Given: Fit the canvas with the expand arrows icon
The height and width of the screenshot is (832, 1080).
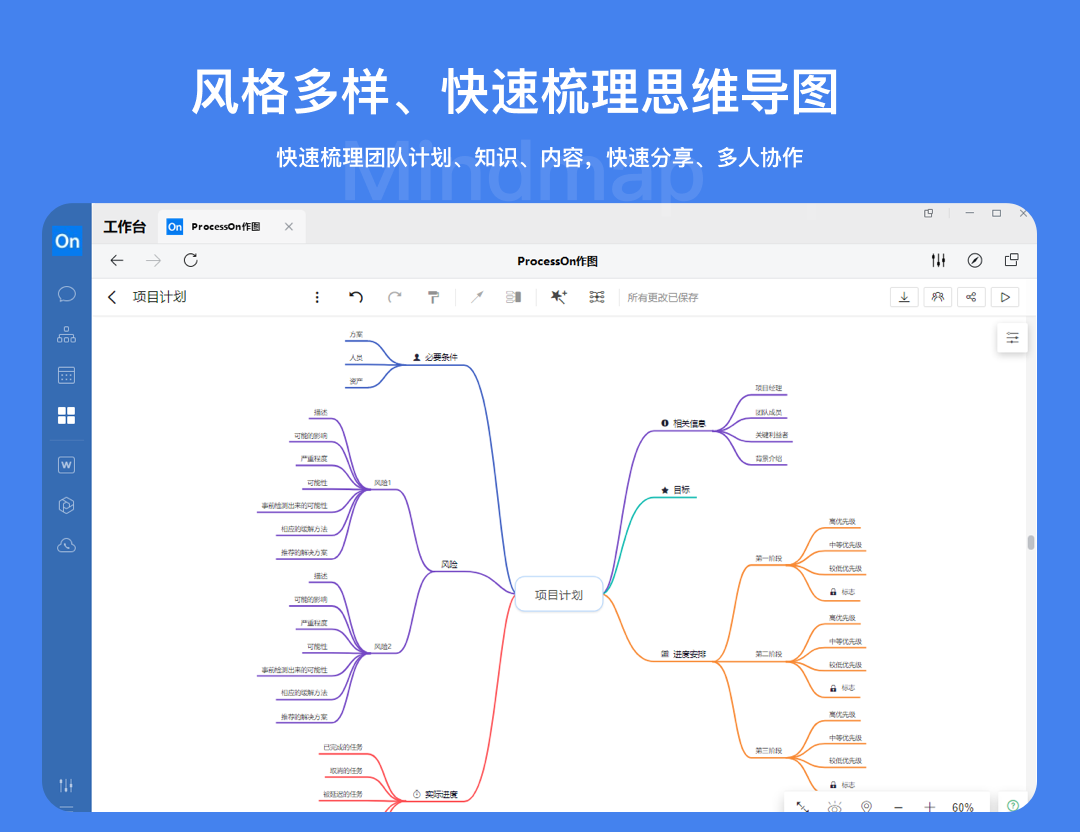Looking at the screenshot, I should [802, 807].
